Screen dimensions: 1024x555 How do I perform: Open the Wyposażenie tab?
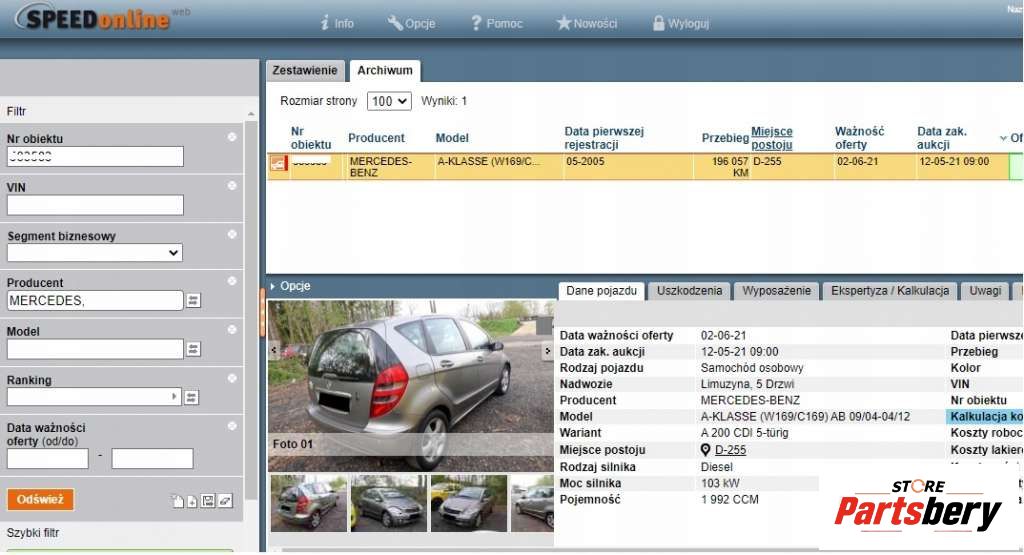click(x=776, y=291)
